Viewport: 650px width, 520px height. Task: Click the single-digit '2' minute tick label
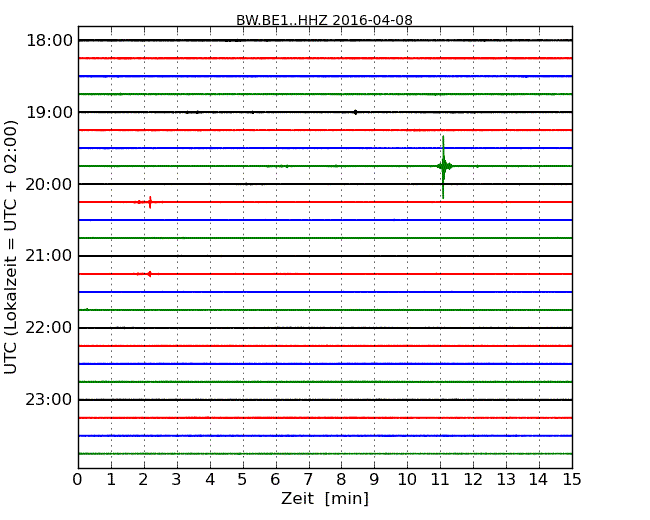tap(144, 480)
